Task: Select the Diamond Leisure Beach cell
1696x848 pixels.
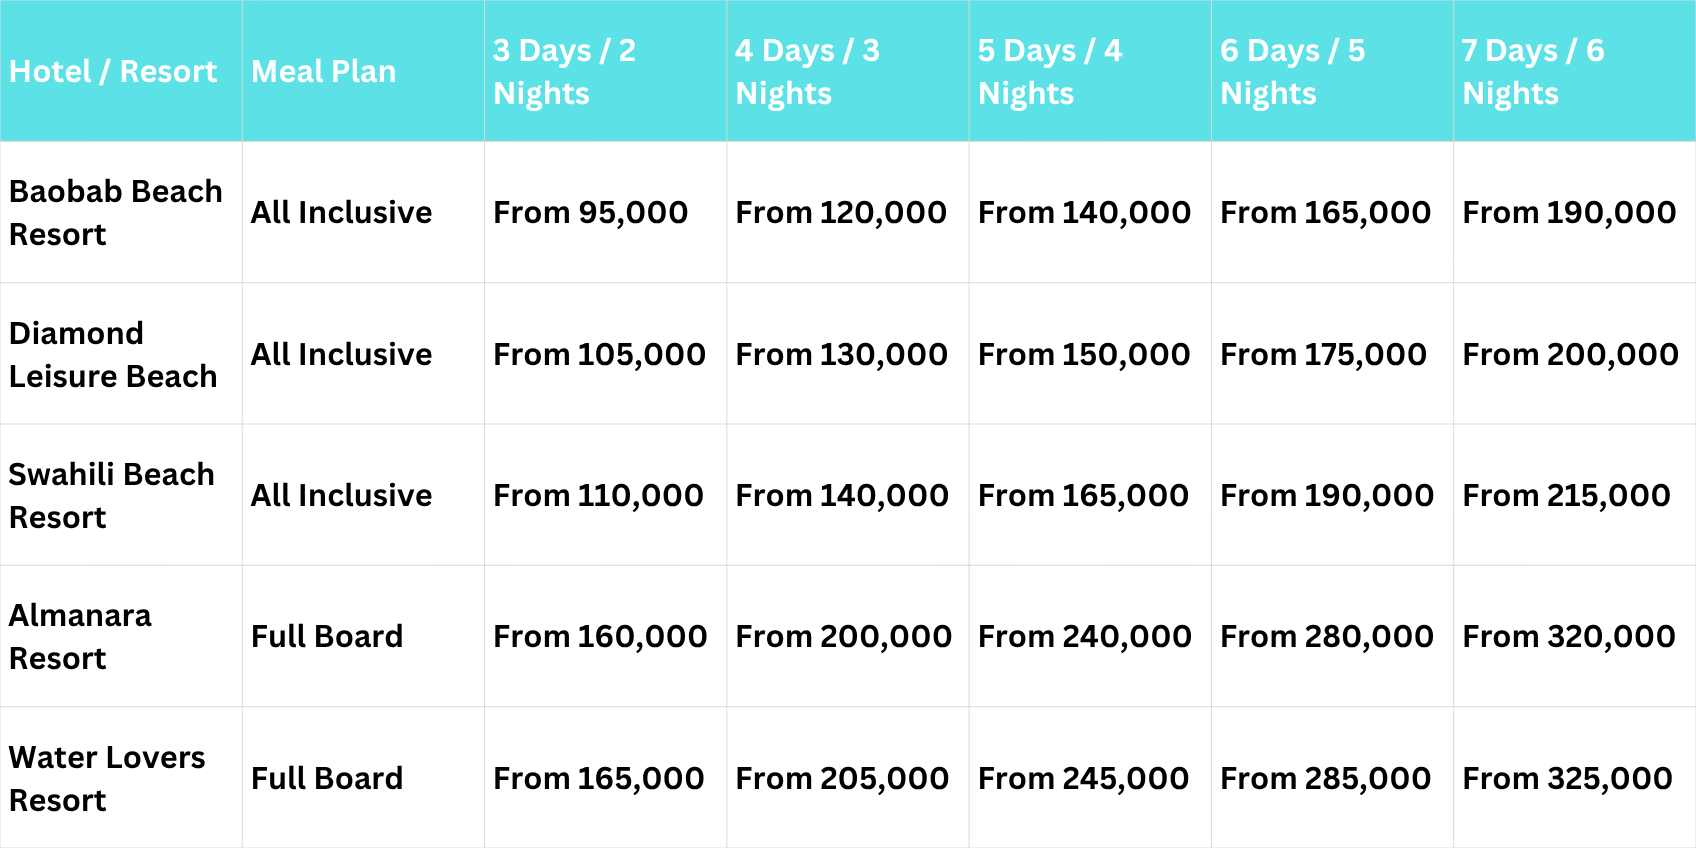Action: click(113, 355)
